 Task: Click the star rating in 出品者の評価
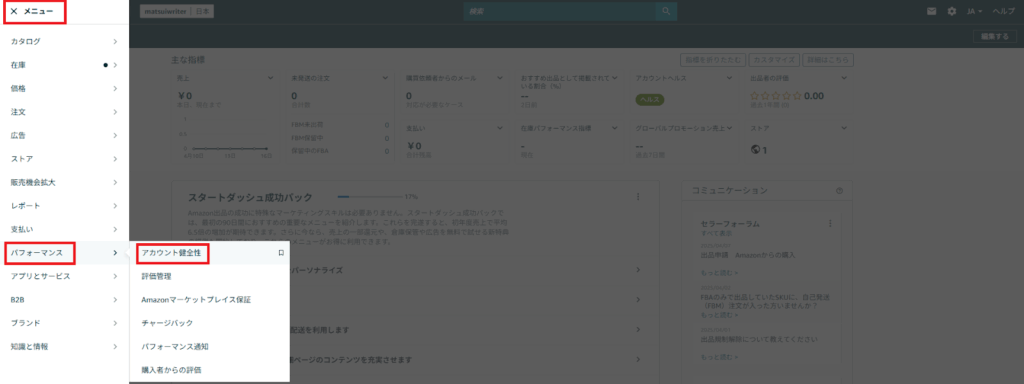tap(775, 95)
